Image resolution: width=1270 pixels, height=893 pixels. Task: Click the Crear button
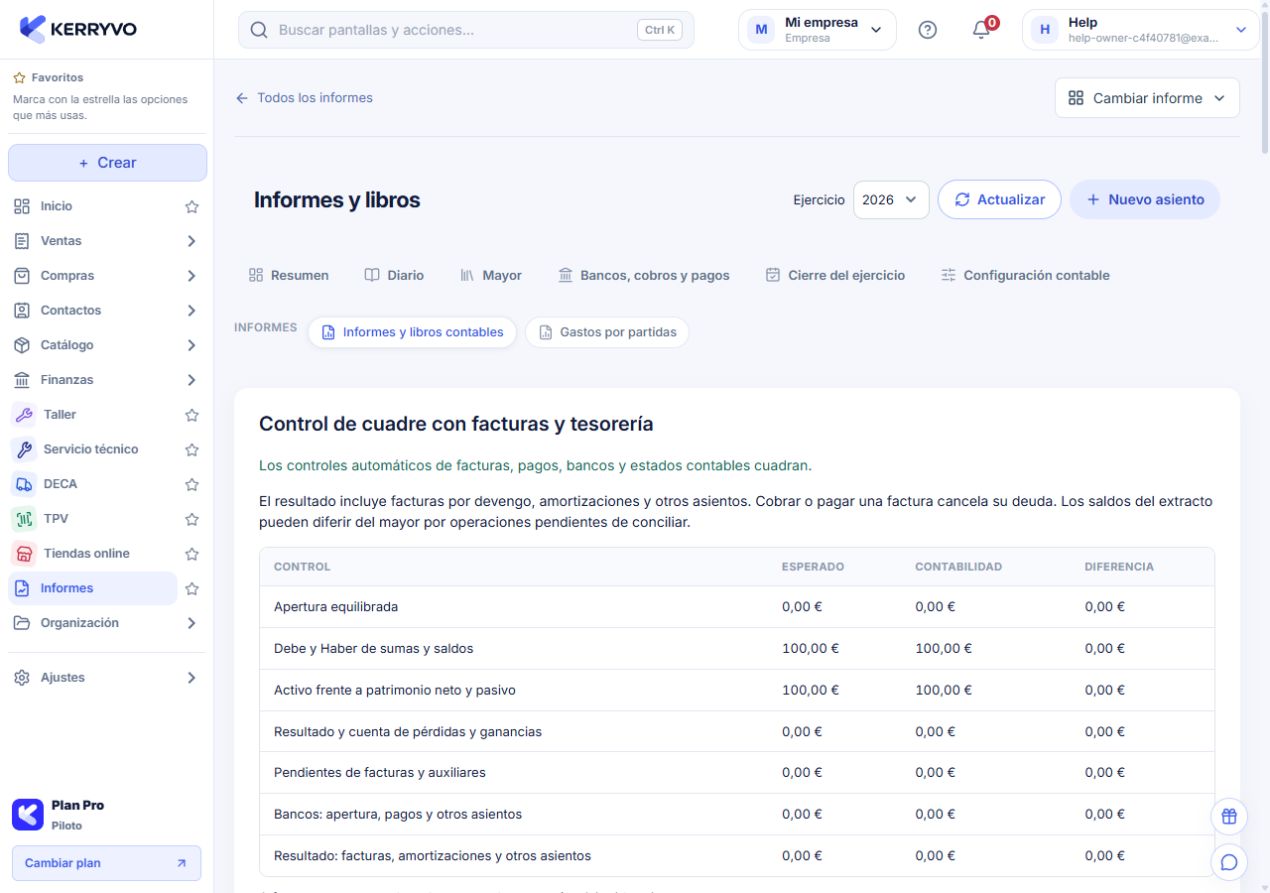click(107, 163)
